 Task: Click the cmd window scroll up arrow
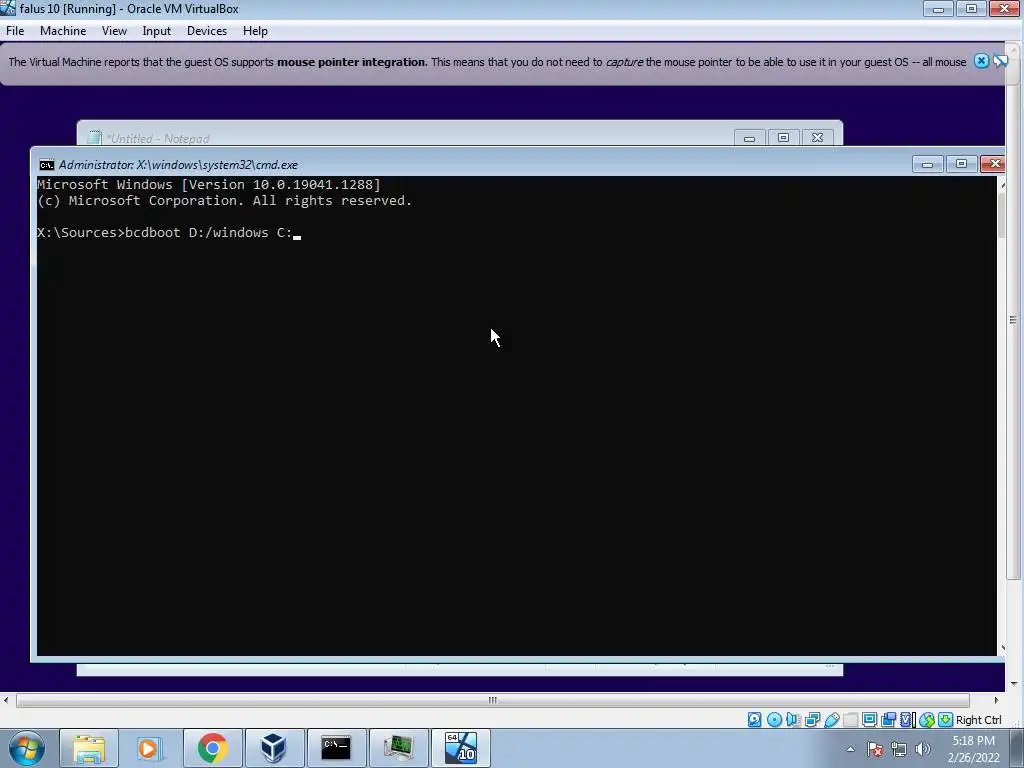(x=1002, y=185)
